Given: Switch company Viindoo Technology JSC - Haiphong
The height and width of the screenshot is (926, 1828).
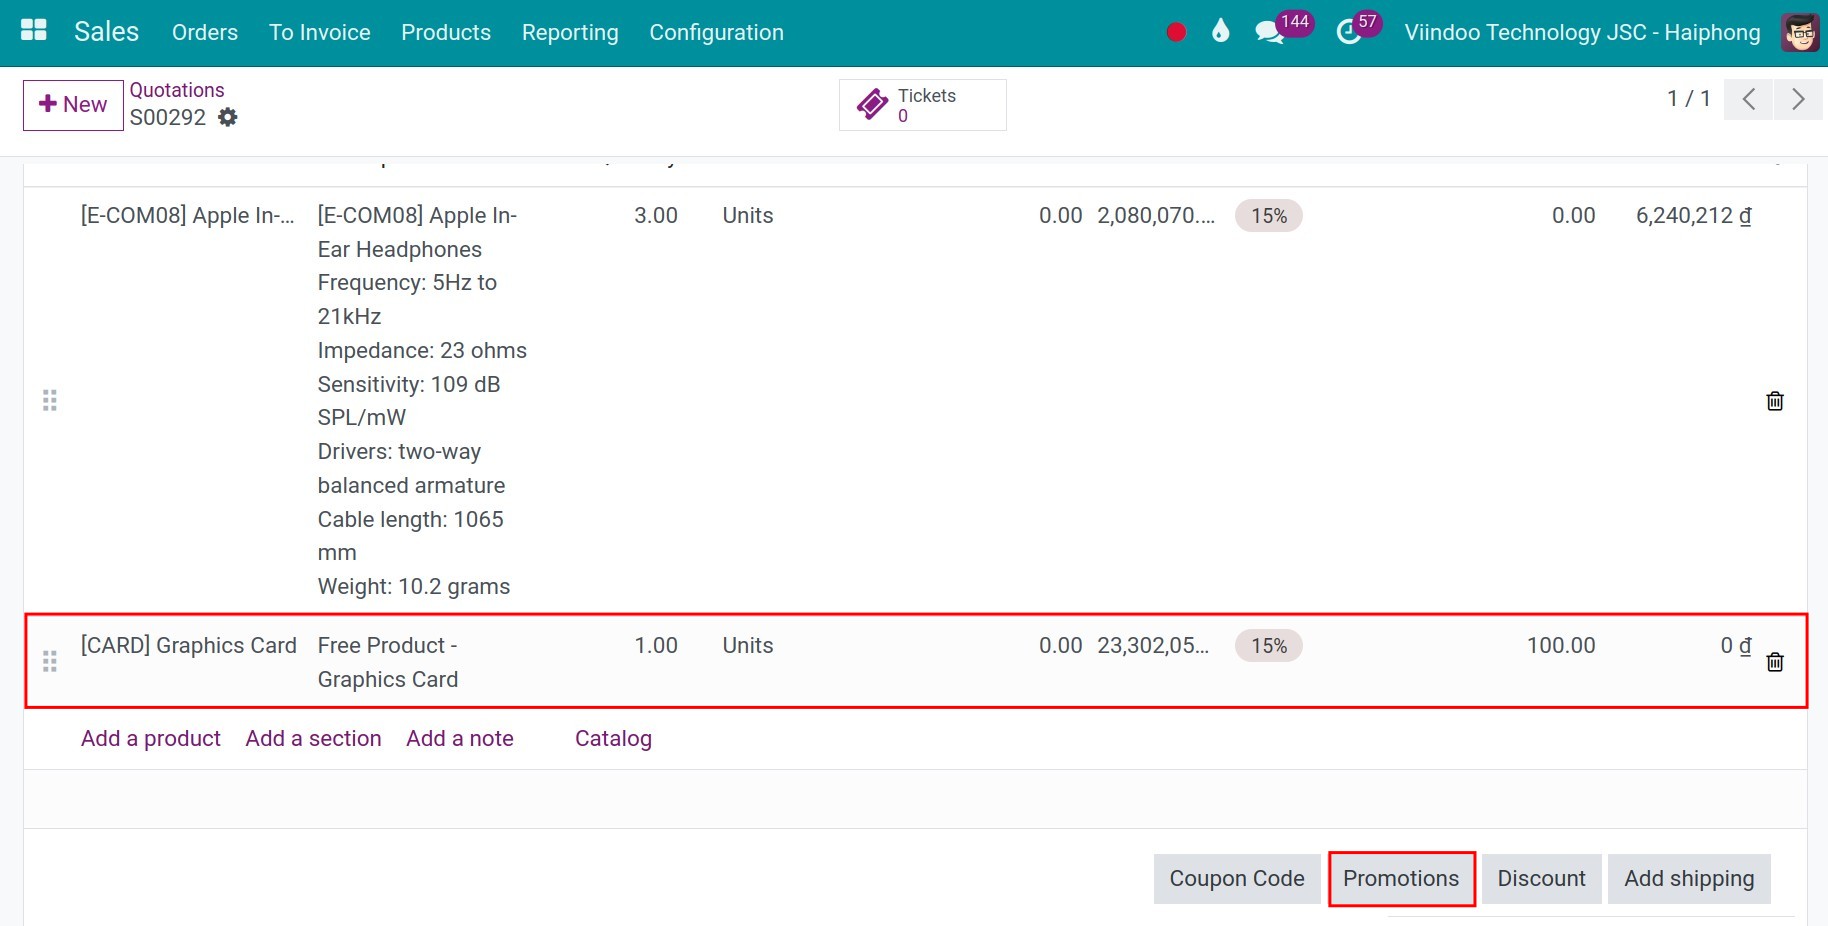Looking at the screenshot, I should coord(1582,32).
